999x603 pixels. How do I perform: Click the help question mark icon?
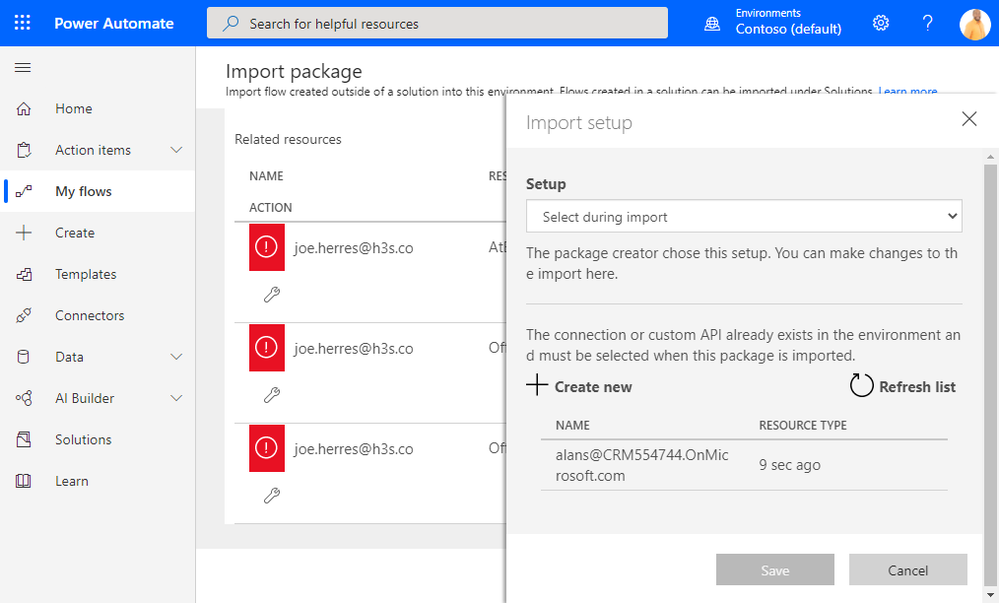(x=927, y=23)
